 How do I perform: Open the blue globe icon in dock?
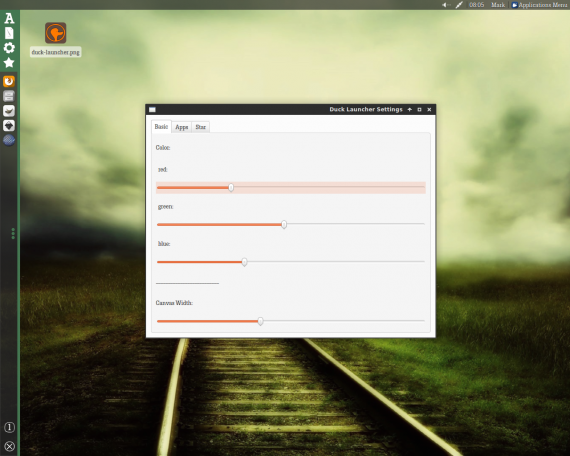(9, 140)
